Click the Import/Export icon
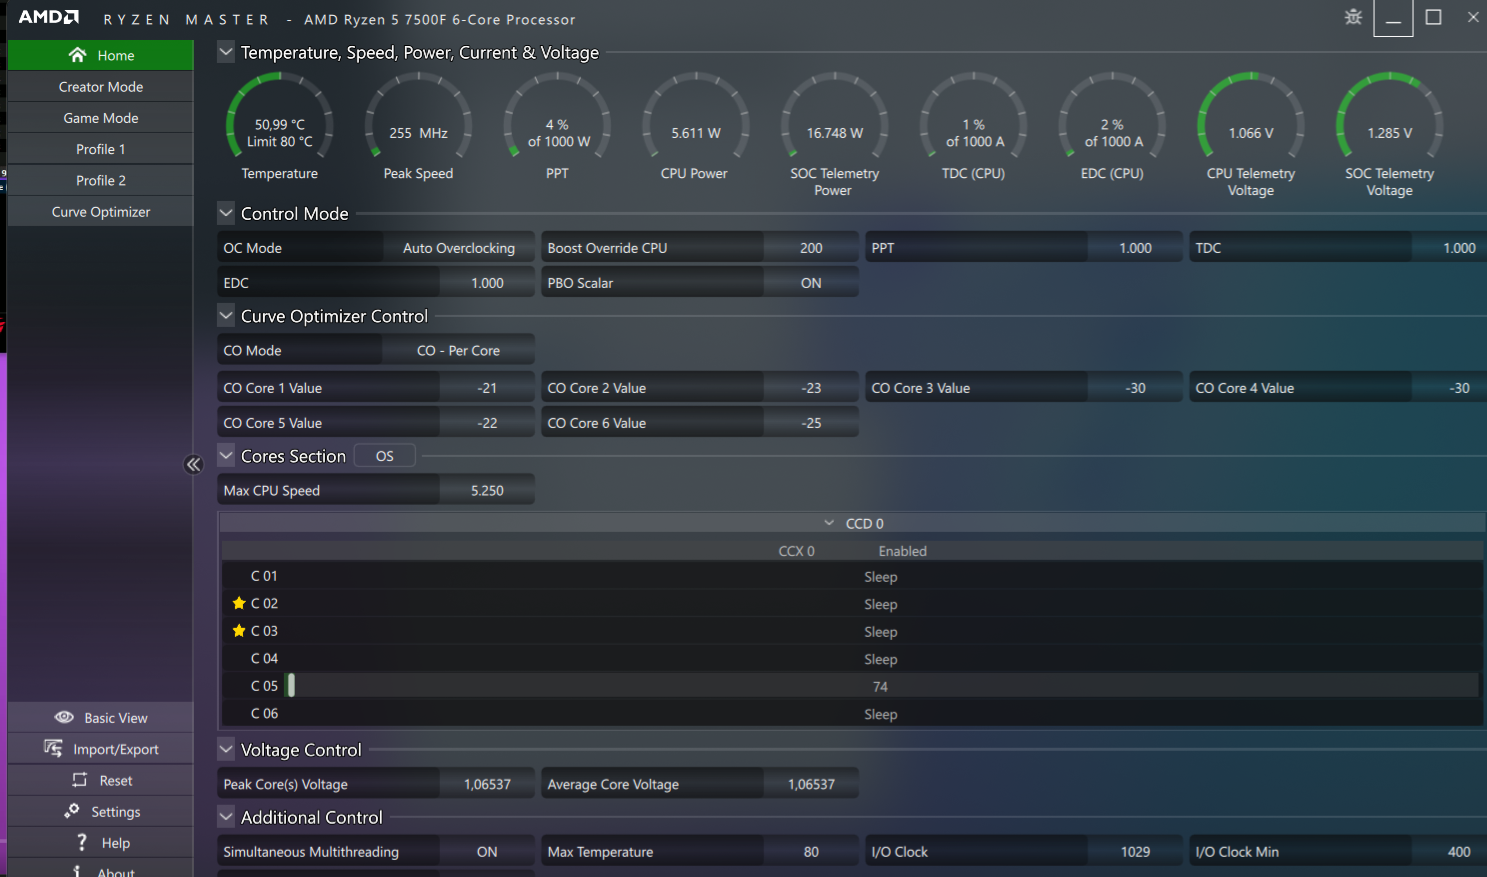Viewport: 1487px width, 877px height. 53,748
